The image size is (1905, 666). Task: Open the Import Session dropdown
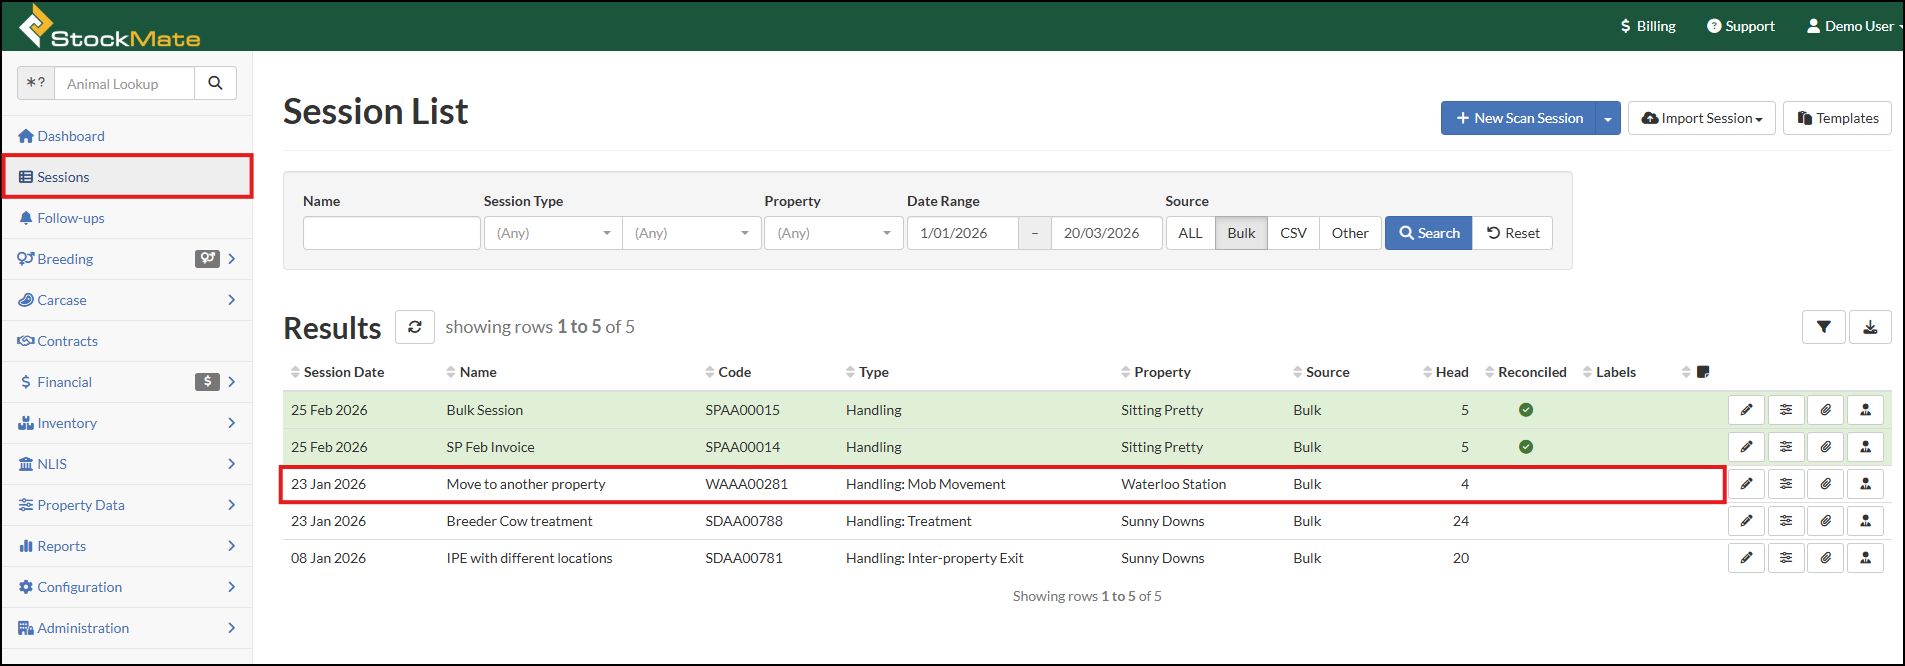(x=1701, y=118)
